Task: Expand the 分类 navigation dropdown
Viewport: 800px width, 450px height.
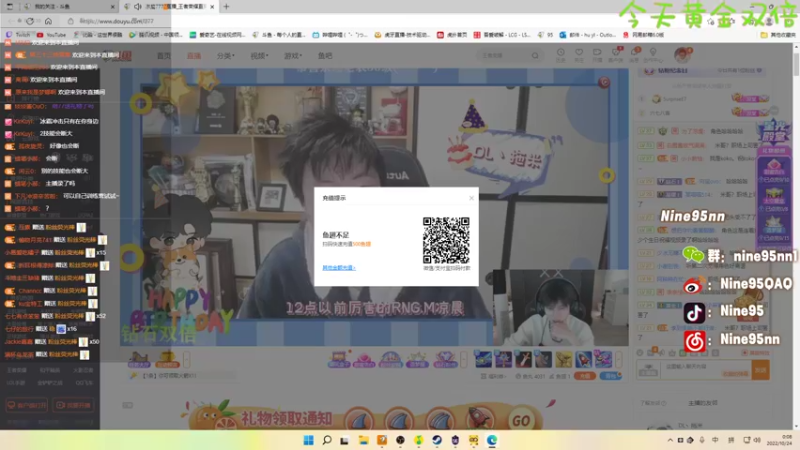Action: click(x=226, y=56)
